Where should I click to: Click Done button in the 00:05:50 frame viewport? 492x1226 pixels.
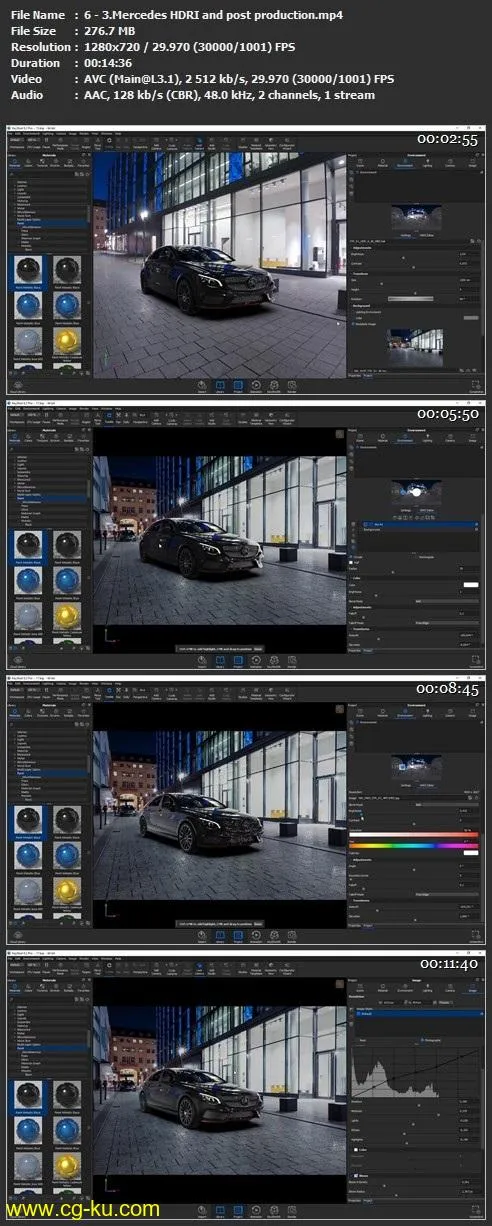click(258, 648)
